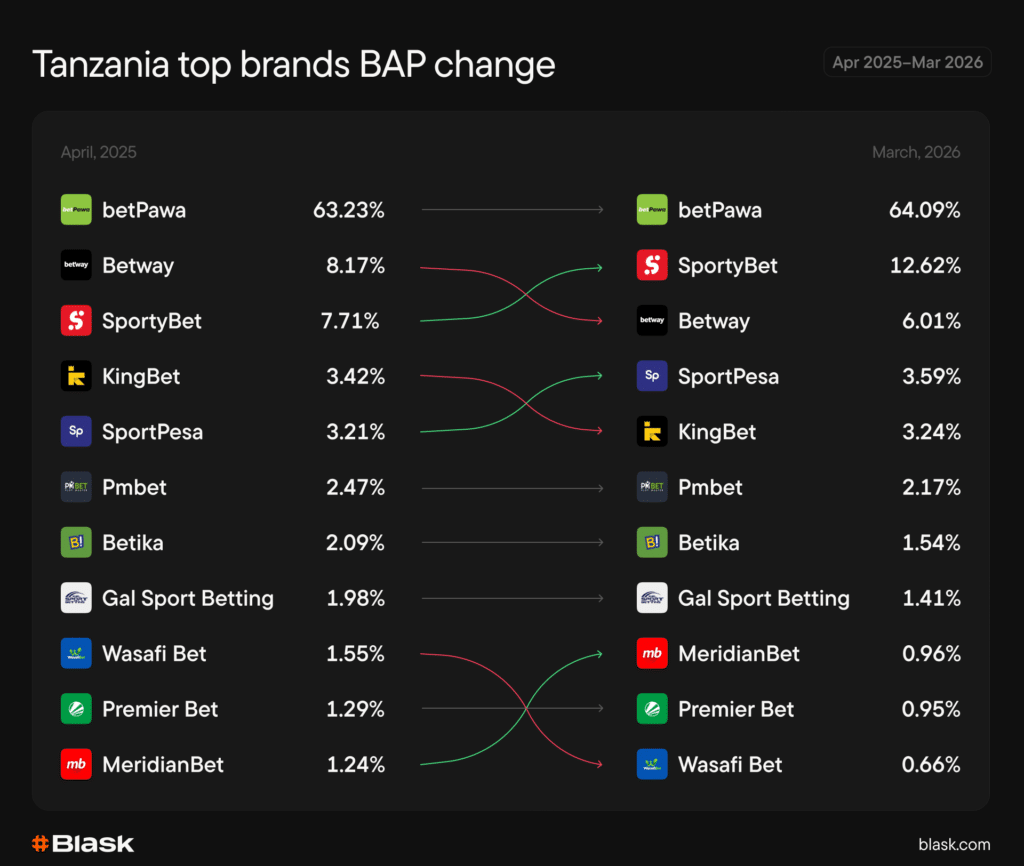Click the Betika logo in March column
The height and width of the screenshot is (866, 1024).
(652, 543)
